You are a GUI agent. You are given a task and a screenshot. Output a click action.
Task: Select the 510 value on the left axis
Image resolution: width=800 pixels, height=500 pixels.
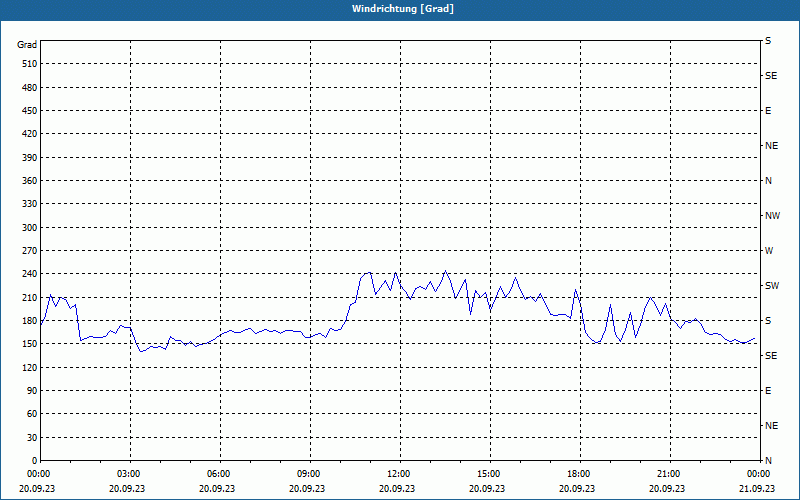click(x=30, y=64)
